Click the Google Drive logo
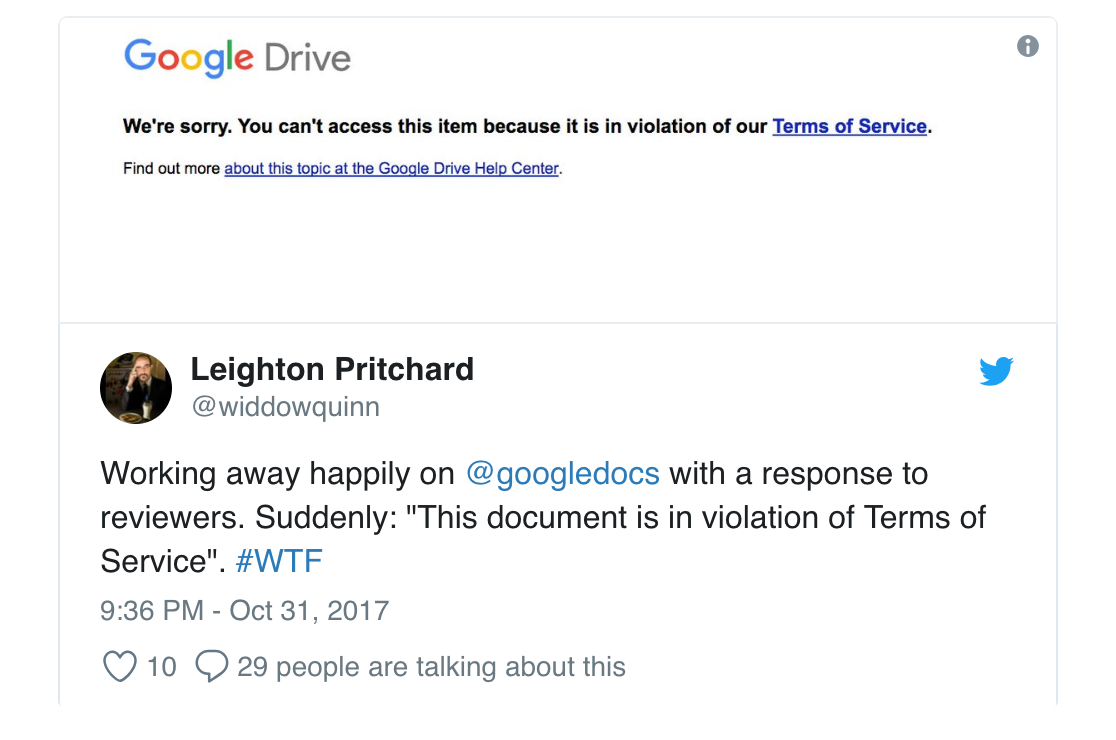The height and width of the screenshot is (740, 1116). (237, 56)
